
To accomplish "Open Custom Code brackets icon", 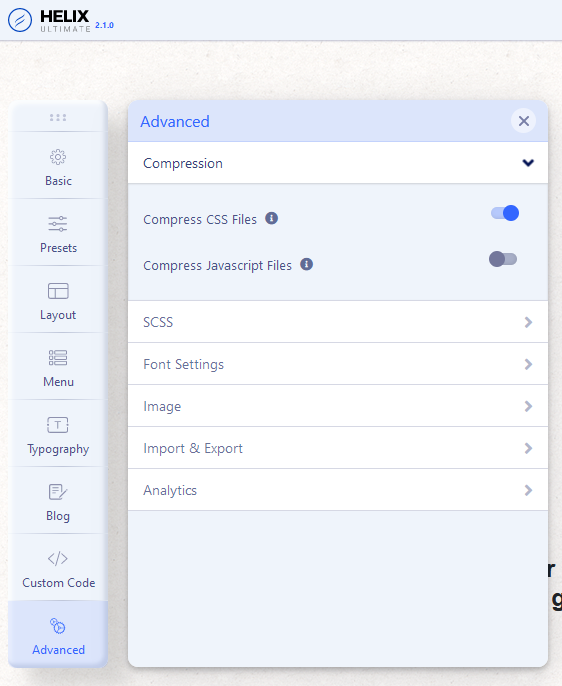I will (x=58, y=559).
